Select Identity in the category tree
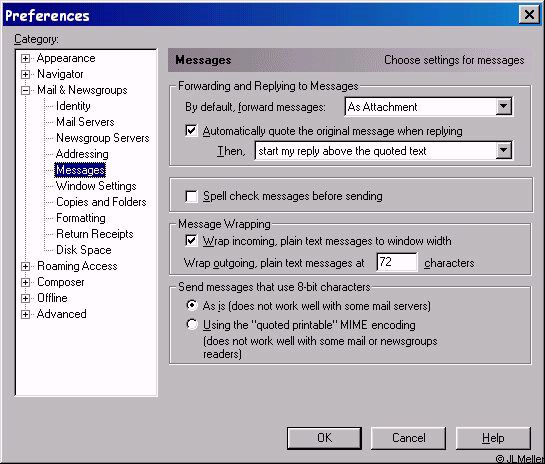The height and width of the screenshot is (464, 545). tap(73, 106)
